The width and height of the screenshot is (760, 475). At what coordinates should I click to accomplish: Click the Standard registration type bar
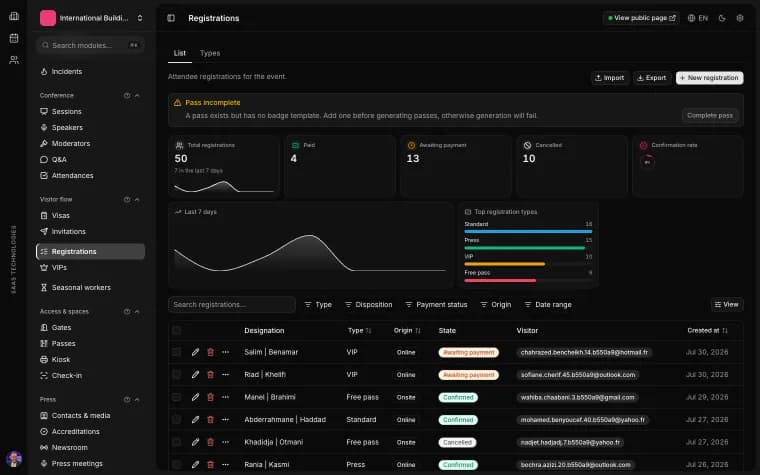[528, 232]
